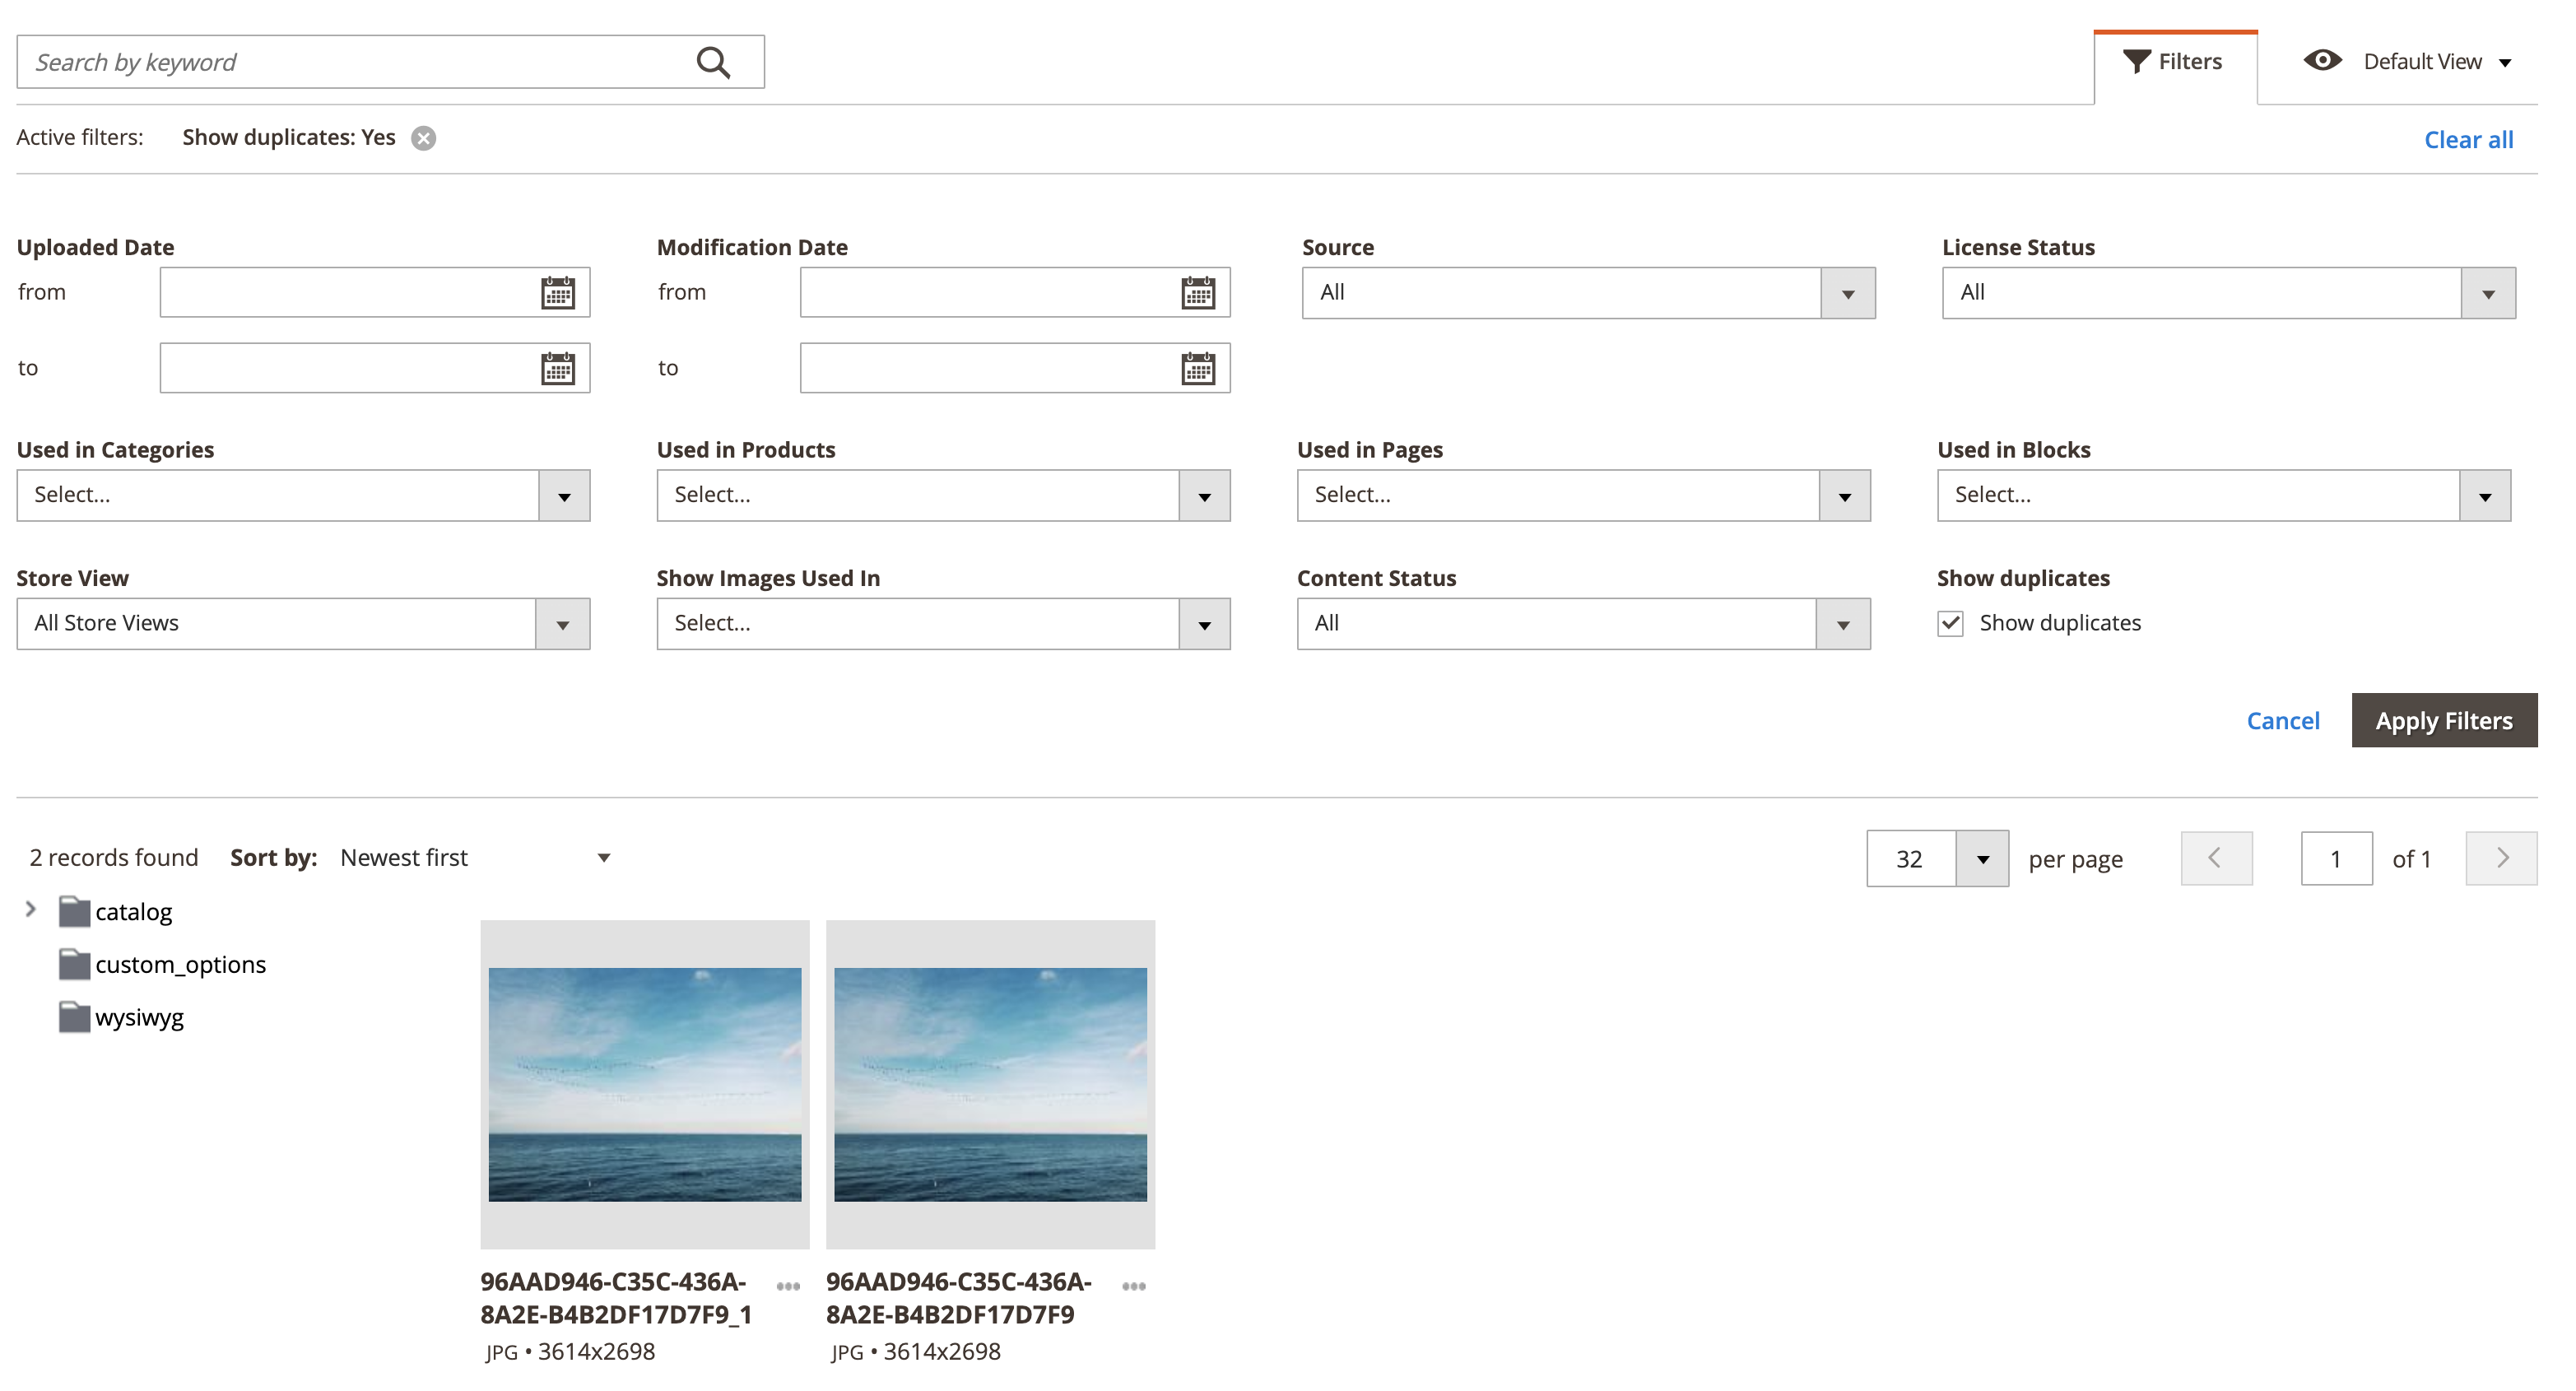Uncheck the Show duplicates checkbox

pyautogui.click(x=1950, y=623)
